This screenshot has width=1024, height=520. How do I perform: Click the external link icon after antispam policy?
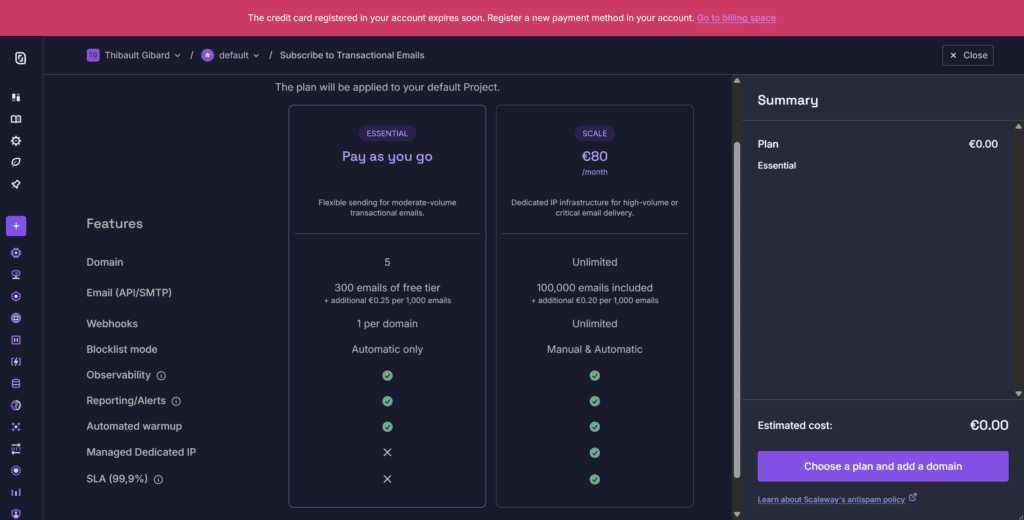(913, 498)
